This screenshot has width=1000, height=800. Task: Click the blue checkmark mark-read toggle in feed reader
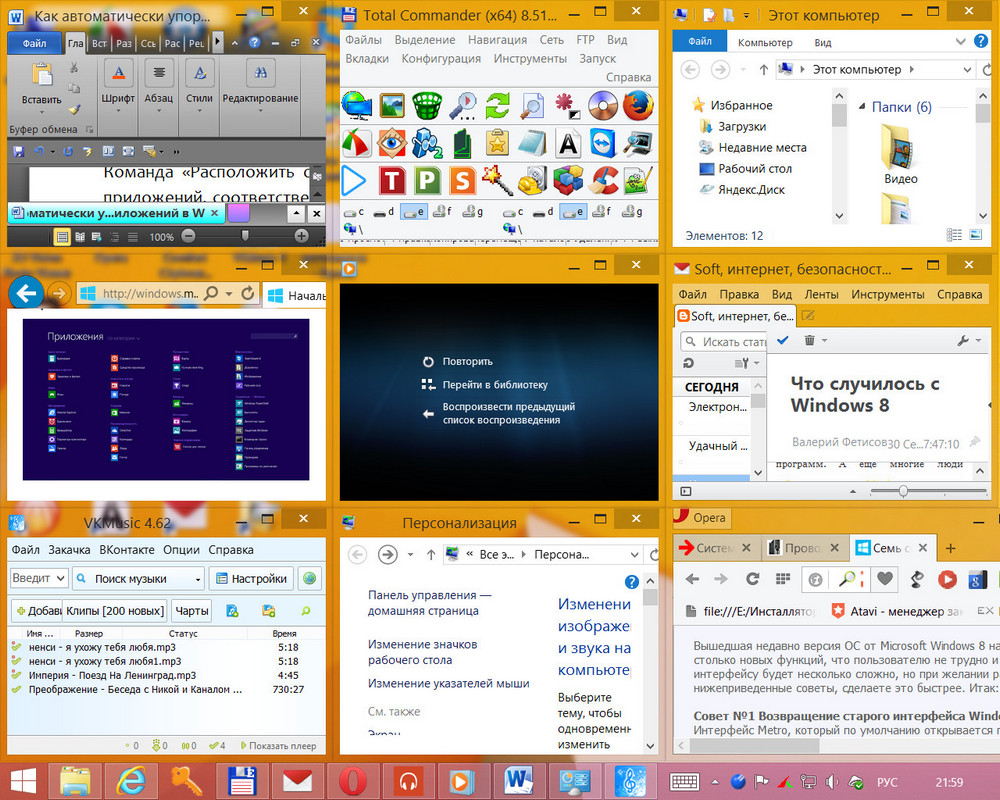pyautogui.click(x=783, y=340)
